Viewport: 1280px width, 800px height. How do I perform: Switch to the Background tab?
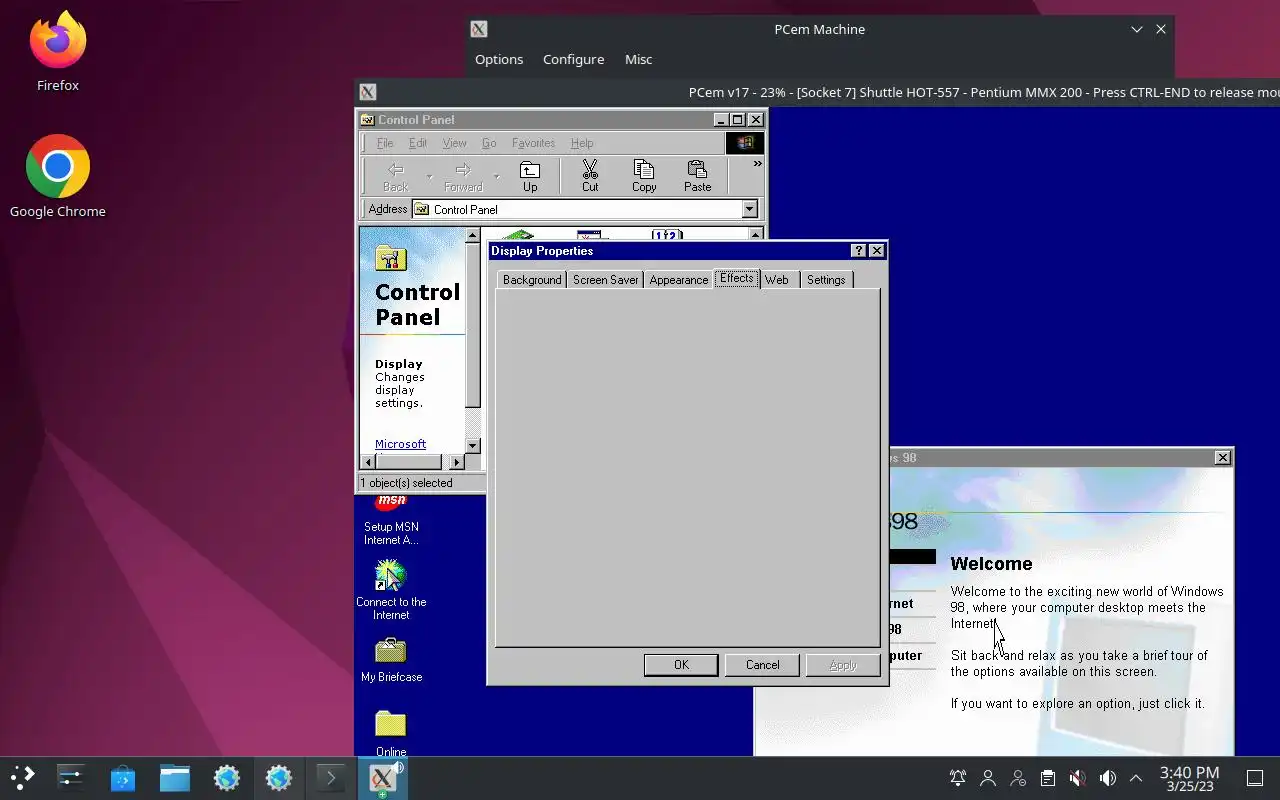532,280
